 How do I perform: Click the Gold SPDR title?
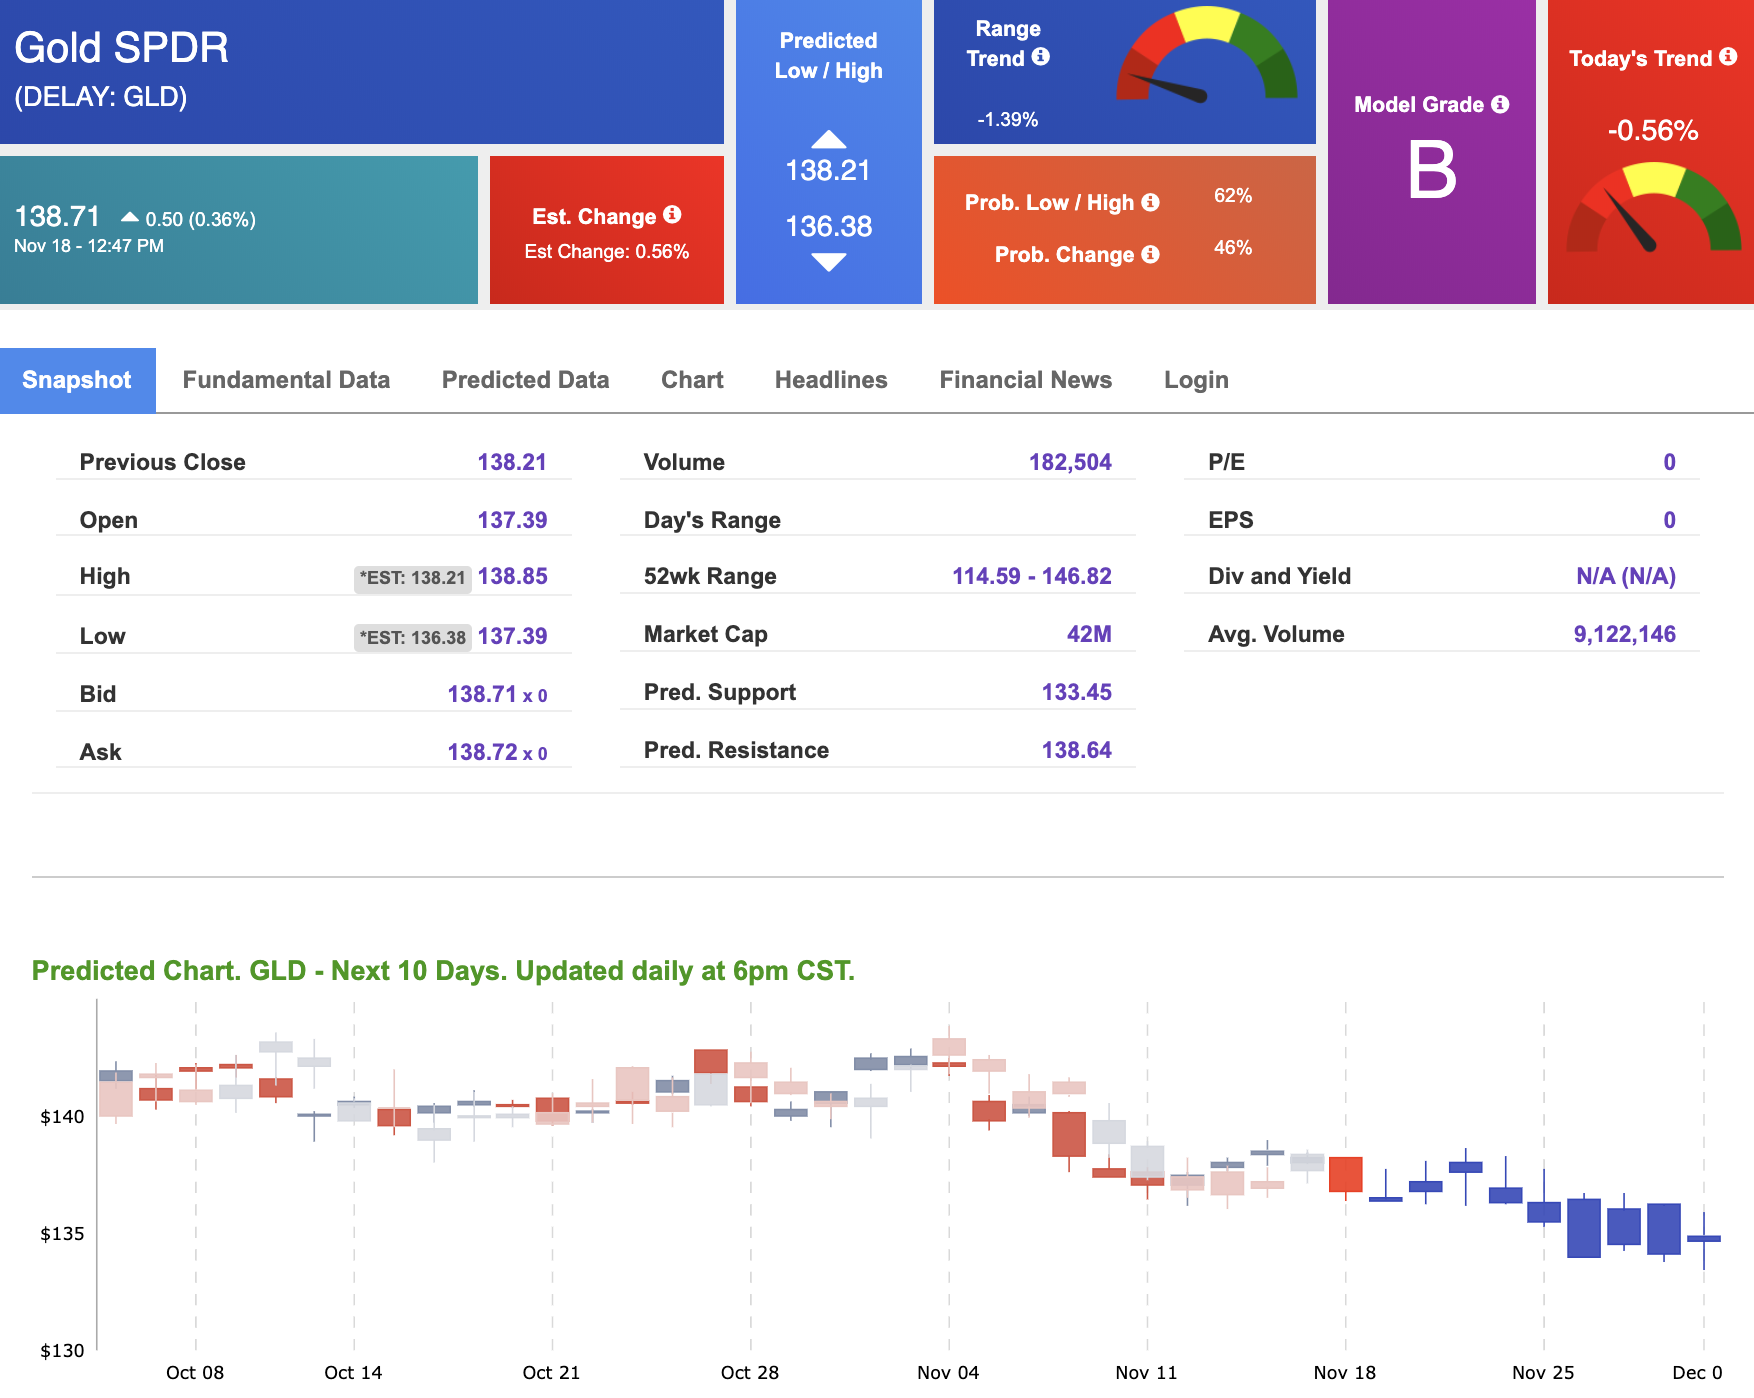click(121, 47)
